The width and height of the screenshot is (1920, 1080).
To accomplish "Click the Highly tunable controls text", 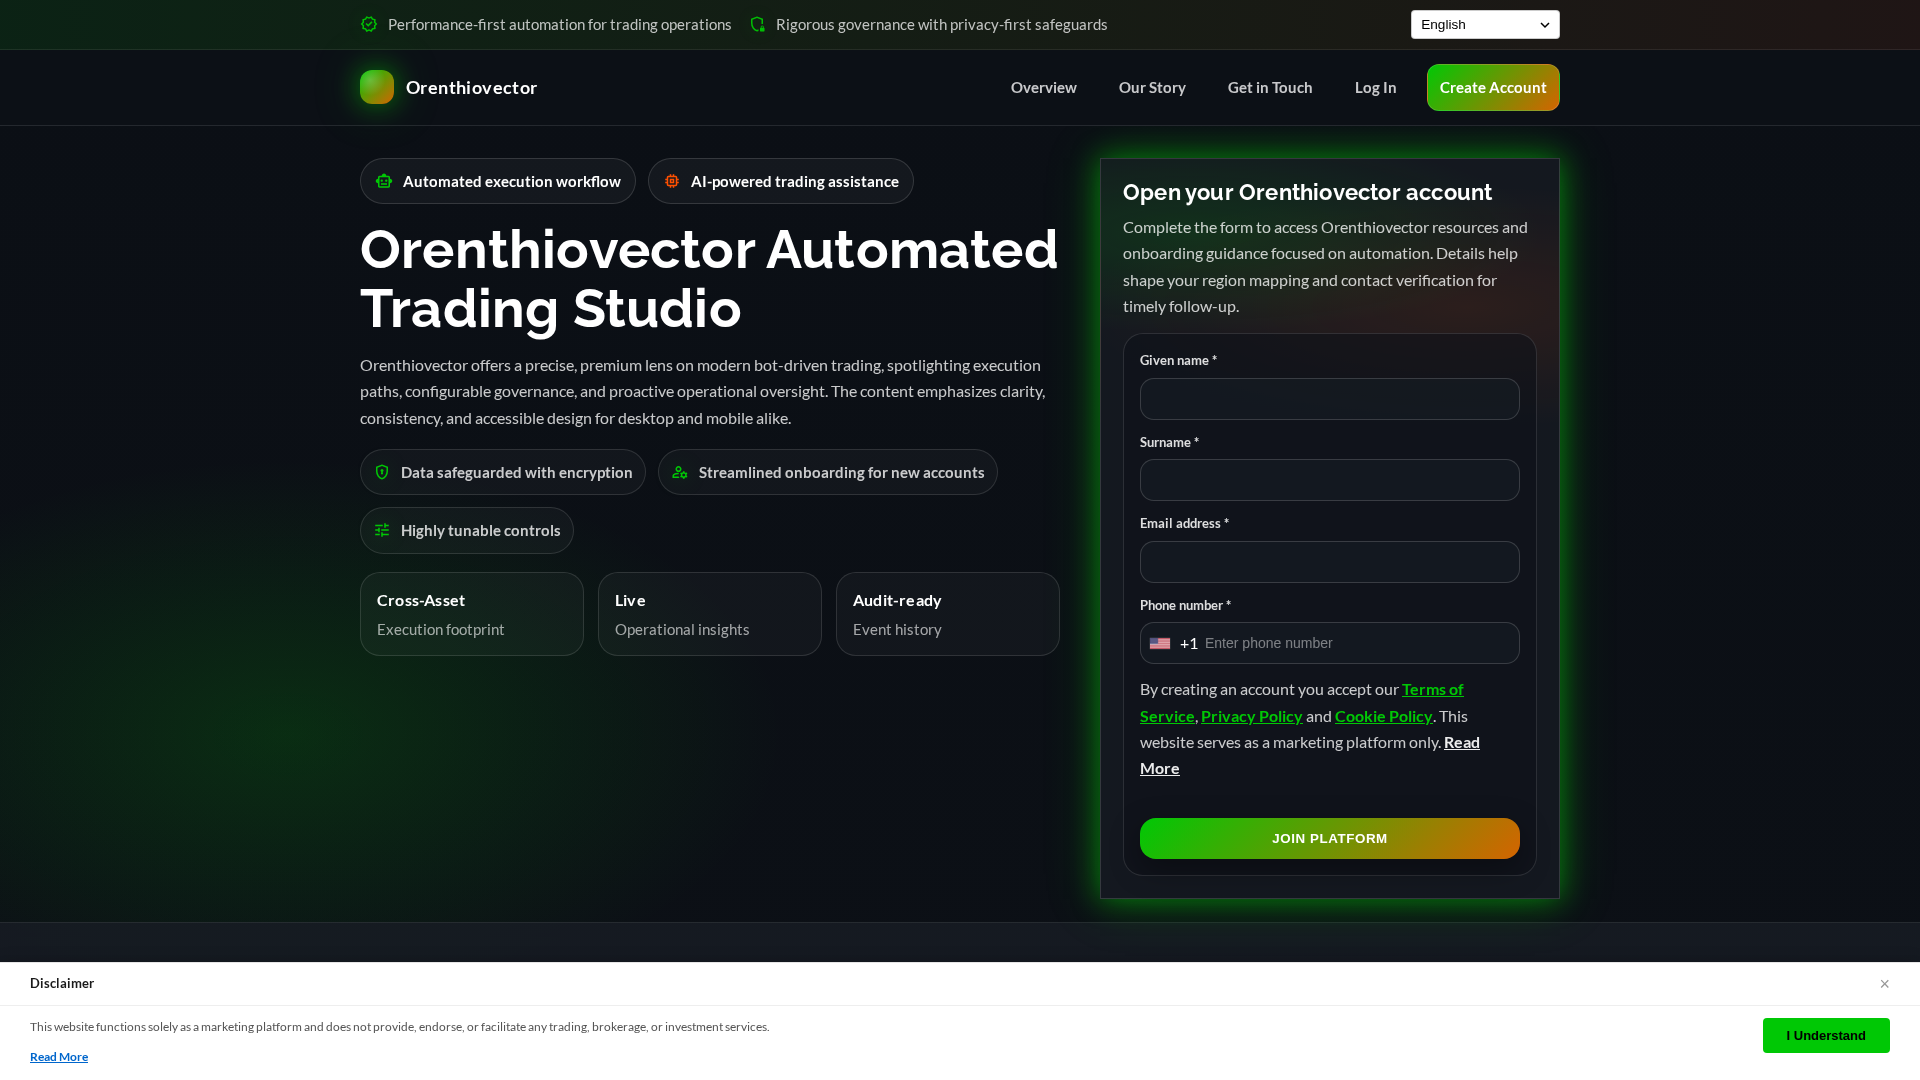I will pos(480,530).
